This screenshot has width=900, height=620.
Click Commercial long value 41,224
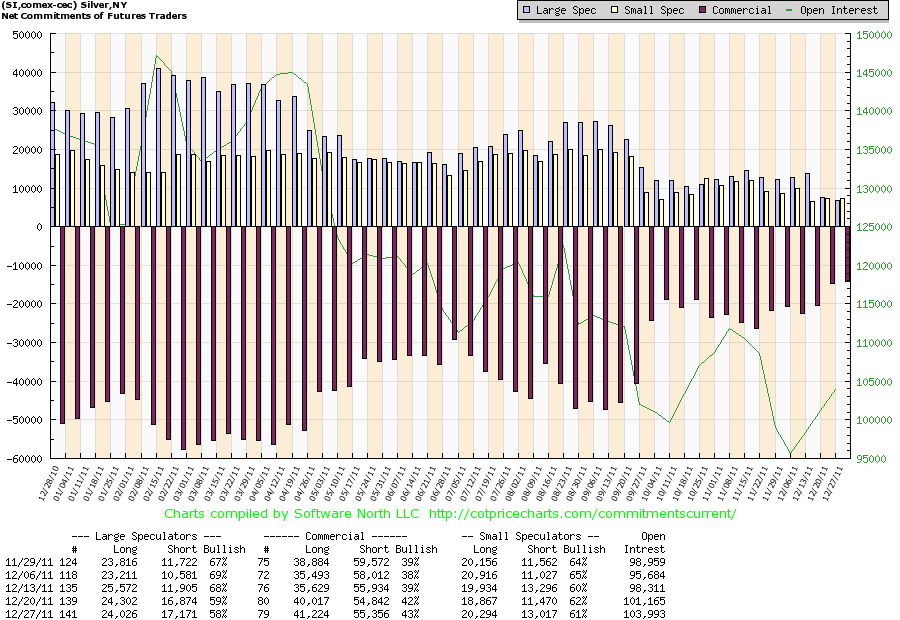tap(312, 614)
